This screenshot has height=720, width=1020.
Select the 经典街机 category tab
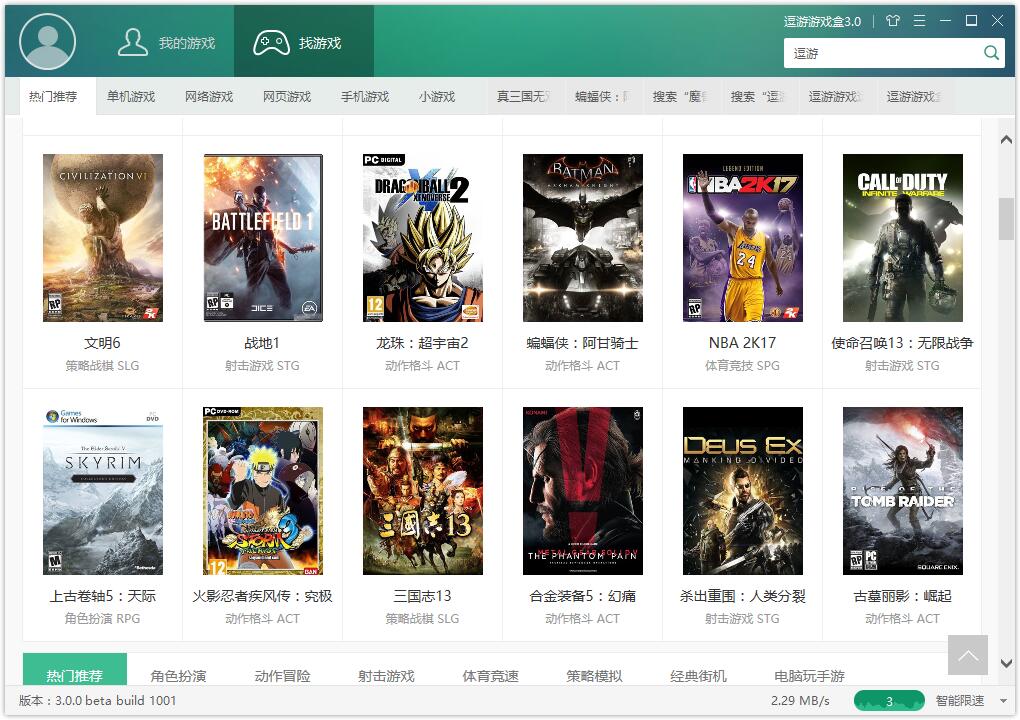click(x=699, y=676)
